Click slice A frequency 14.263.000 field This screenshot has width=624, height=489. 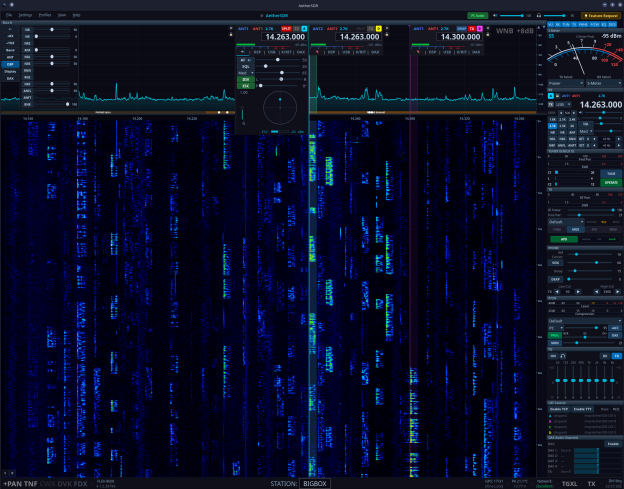pyautogui.click(x=285, y=37)
